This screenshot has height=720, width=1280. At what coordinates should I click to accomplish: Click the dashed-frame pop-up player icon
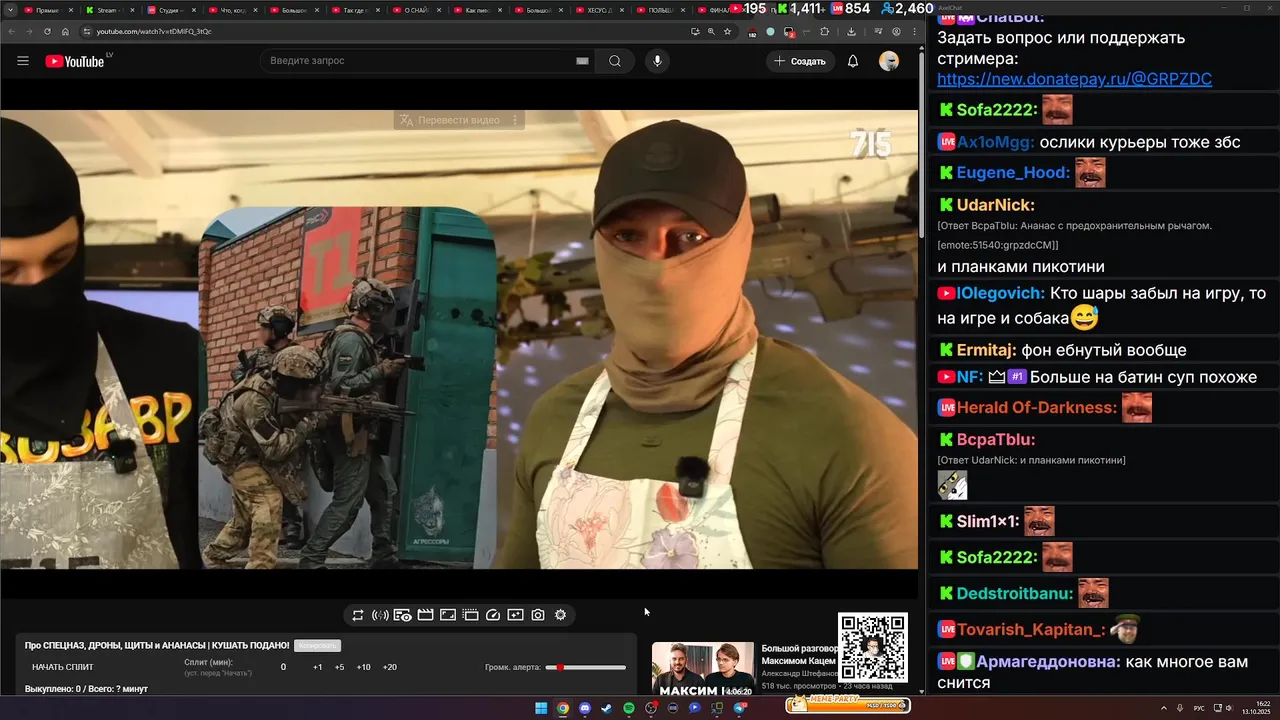point(470,615)
